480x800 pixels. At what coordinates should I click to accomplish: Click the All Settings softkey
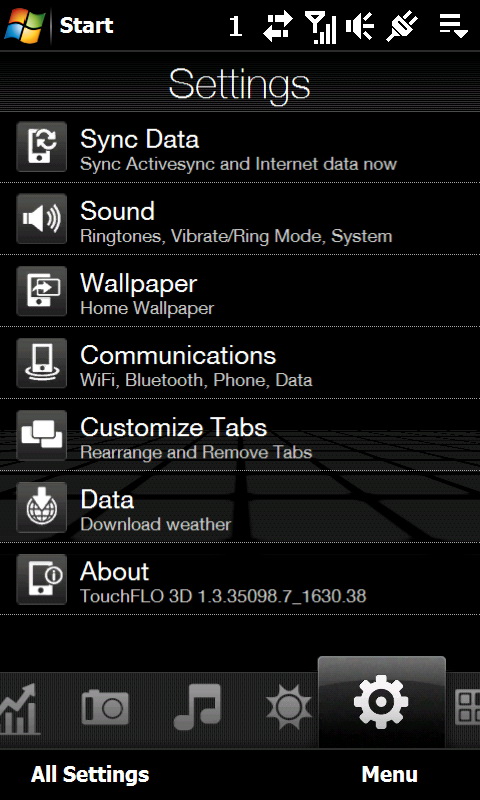point(90,774)
